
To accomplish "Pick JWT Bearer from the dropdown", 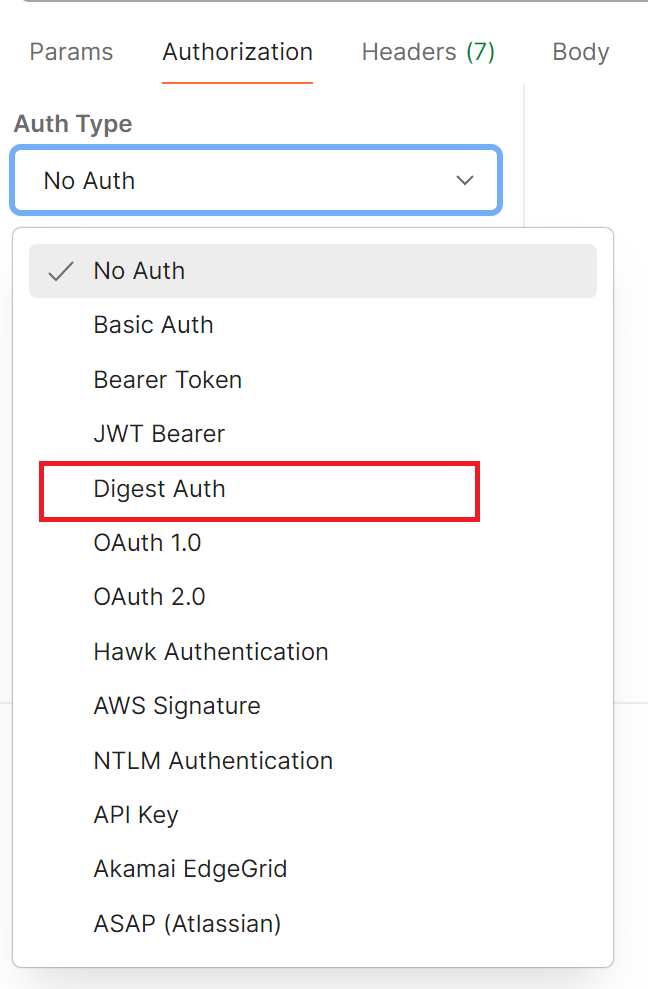I will (x=159, y=434).
